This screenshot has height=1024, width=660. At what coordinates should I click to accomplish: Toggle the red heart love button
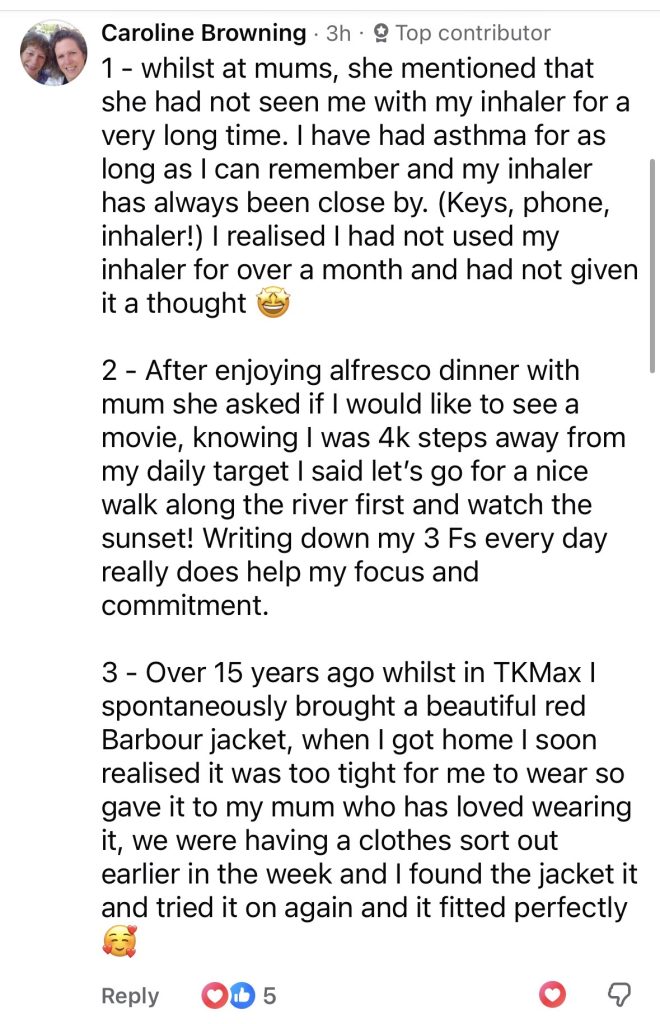click(x=552, y=994)
